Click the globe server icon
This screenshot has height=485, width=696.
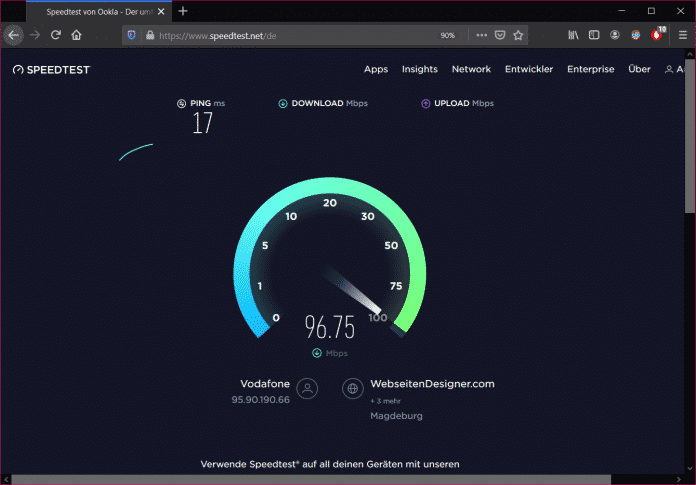coord(351,389)
